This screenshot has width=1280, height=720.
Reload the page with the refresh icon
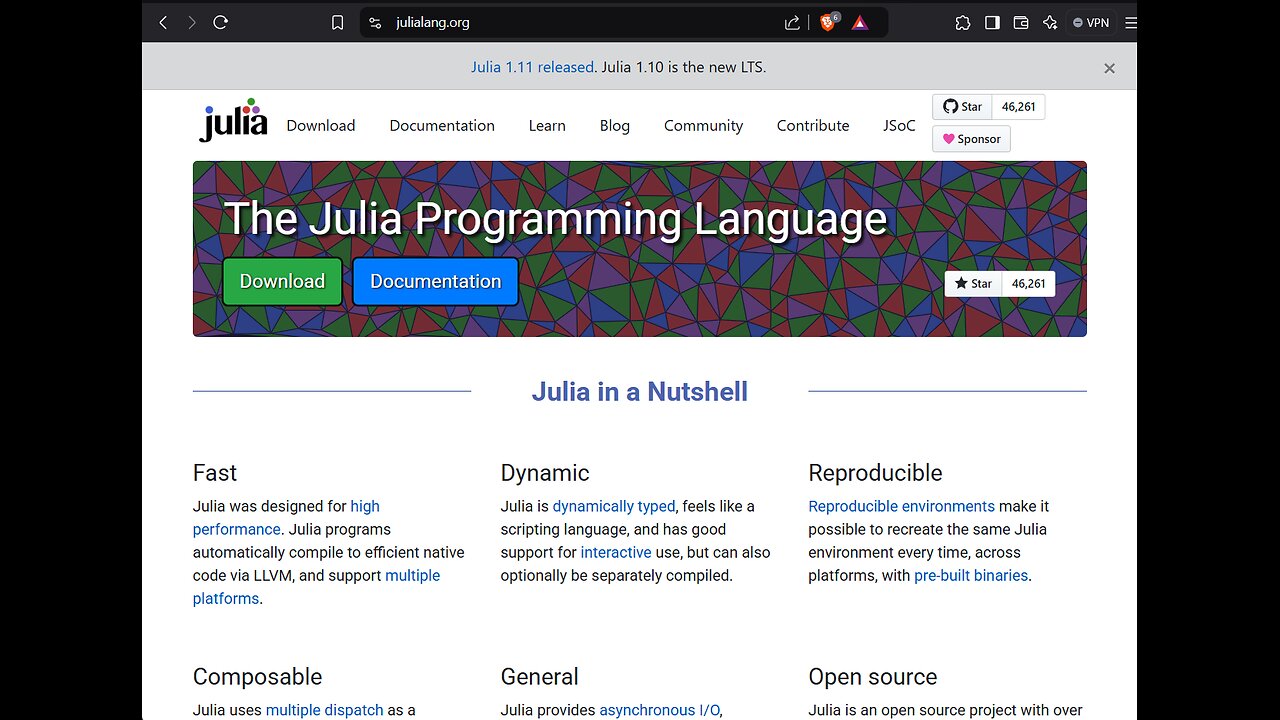[221, 22]
